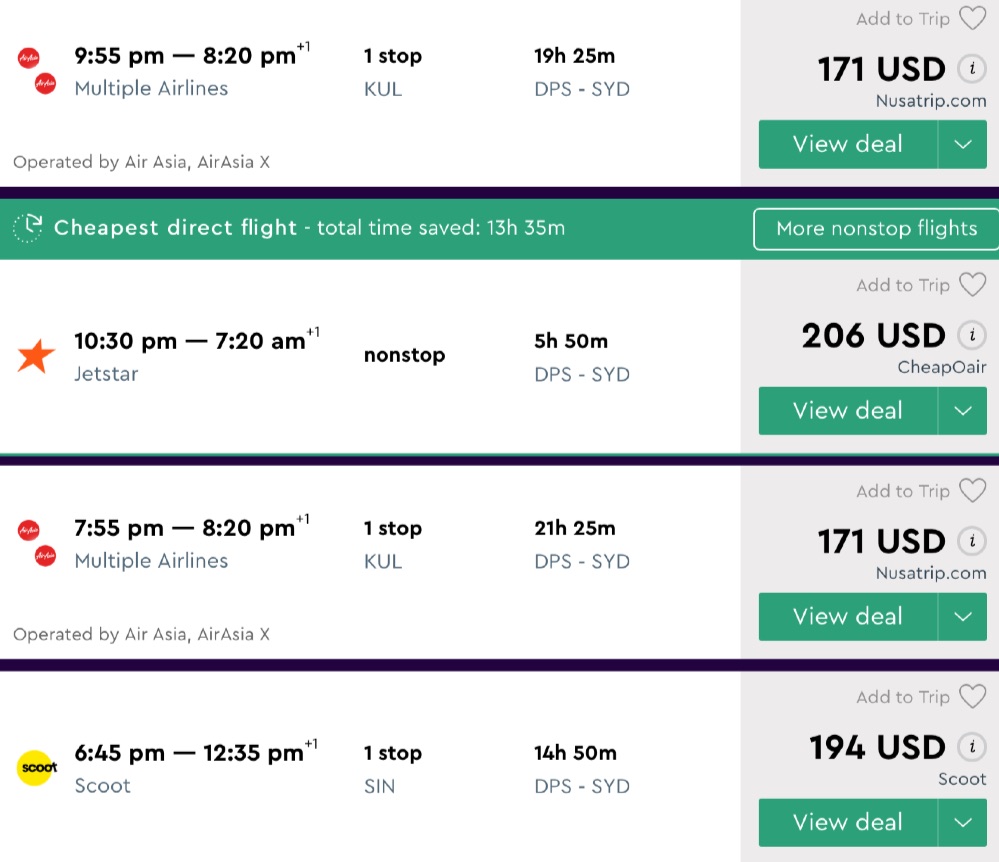The height and width of the screenshot is (862, 999).
Task: Click info icon next to 206 USD price
Action: pos(970,335)
